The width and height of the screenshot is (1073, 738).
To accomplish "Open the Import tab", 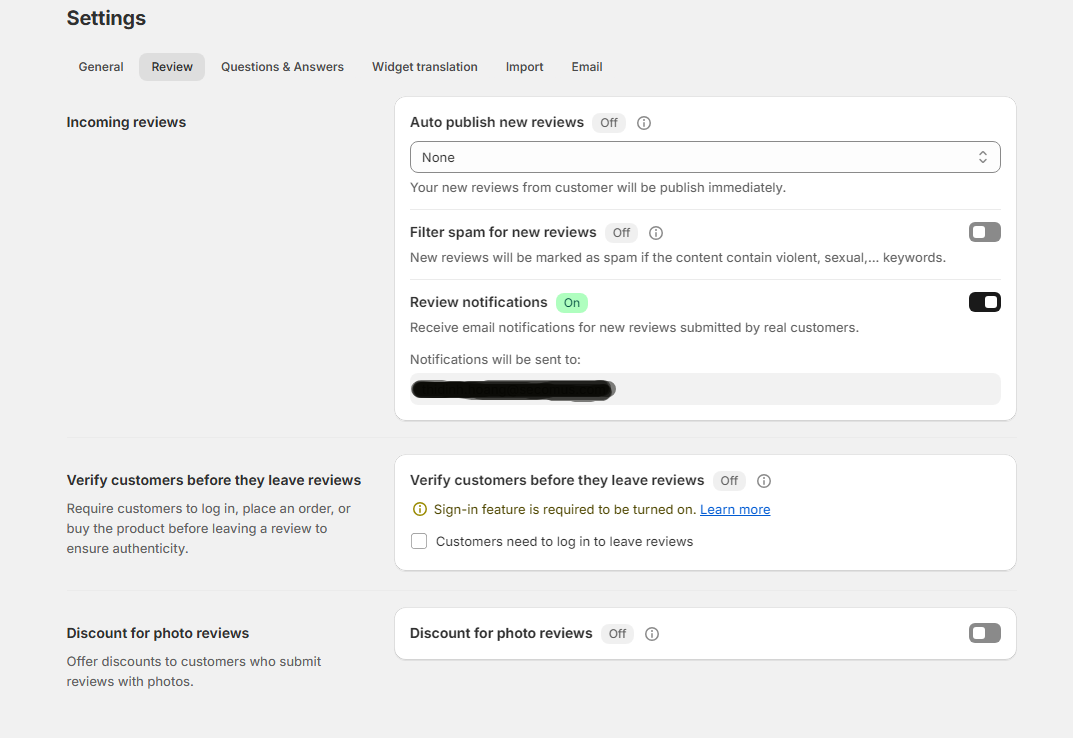I will coord(524,67).
